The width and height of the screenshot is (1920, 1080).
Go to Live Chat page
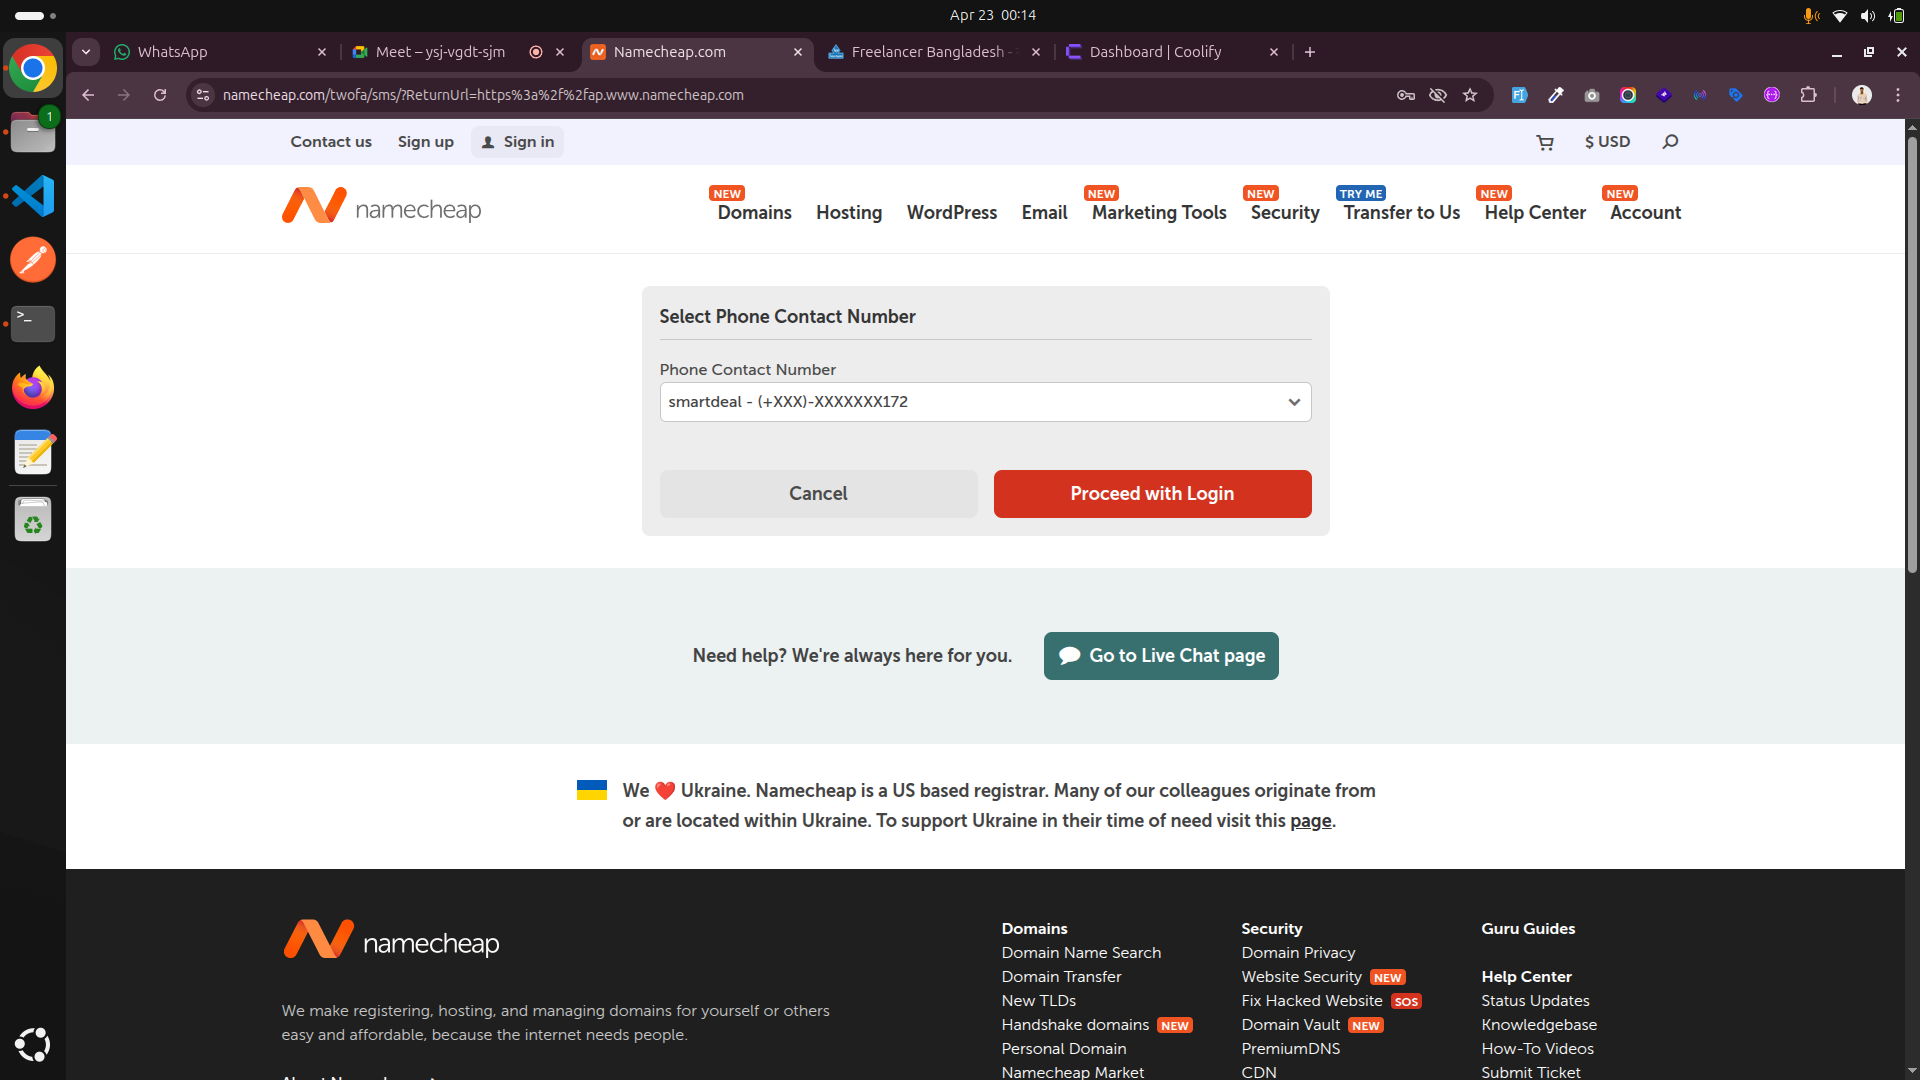pyautogui.click(x=1161, y=656)
